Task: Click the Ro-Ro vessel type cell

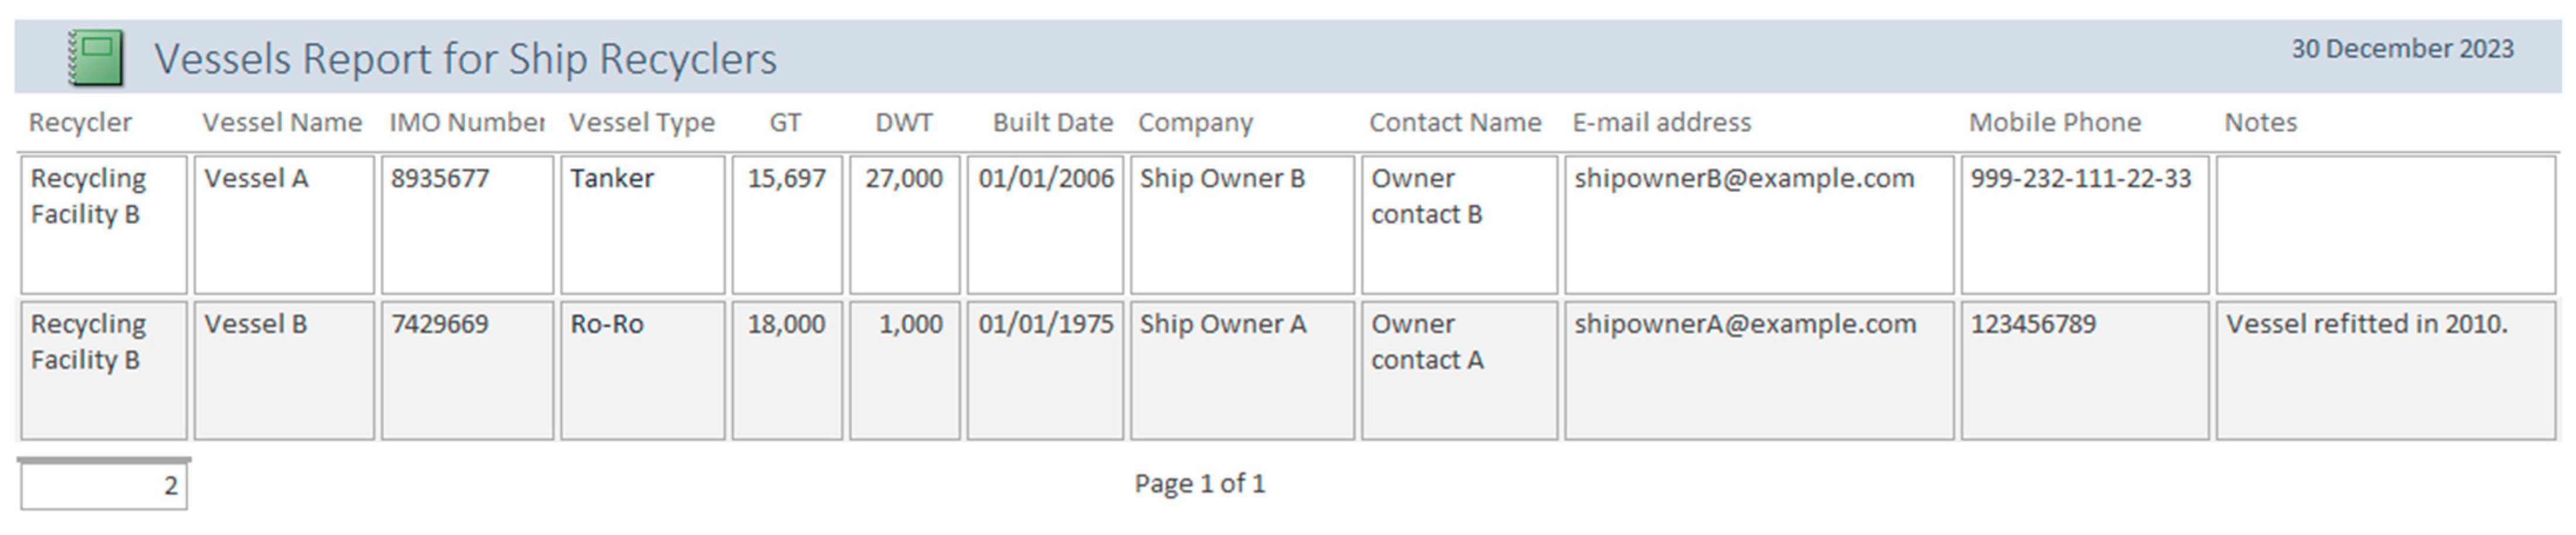Action: [x=642, y=370]
